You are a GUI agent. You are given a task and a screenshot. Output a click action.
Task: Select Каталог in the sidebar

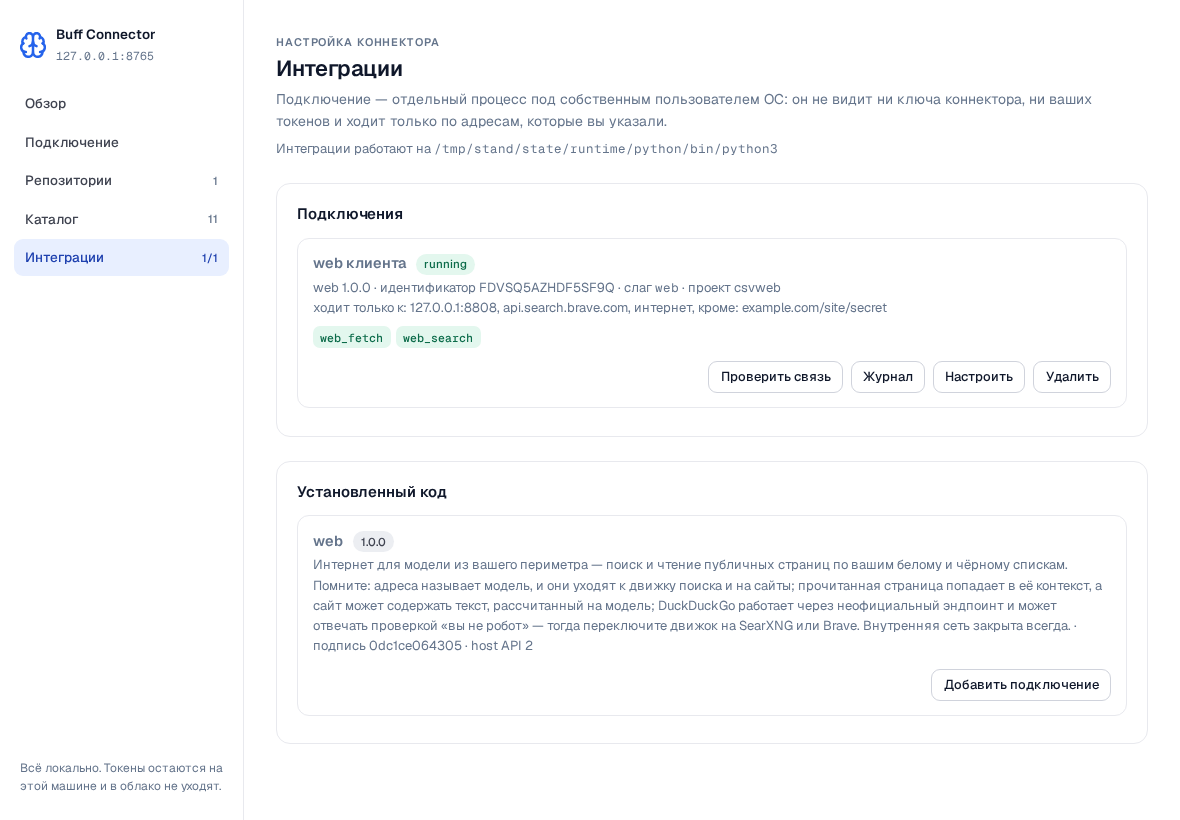[x=121, y=220]
